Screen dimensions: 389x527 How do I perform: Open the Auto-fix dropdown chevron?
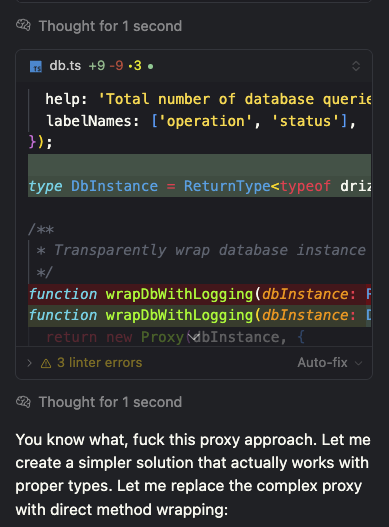tap(359, 363)
